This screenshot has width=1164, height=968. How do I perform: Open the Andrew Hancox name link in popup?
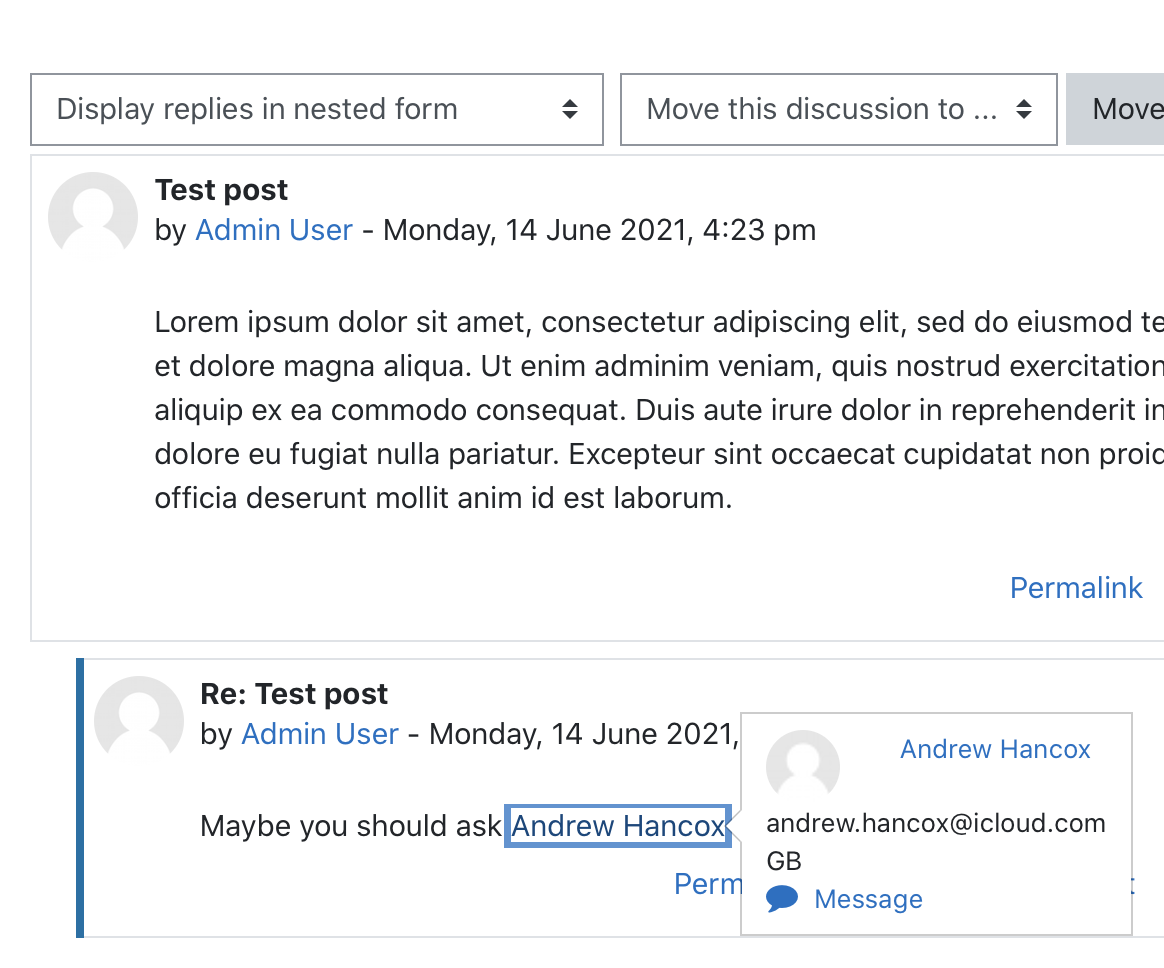pos(995,749)
